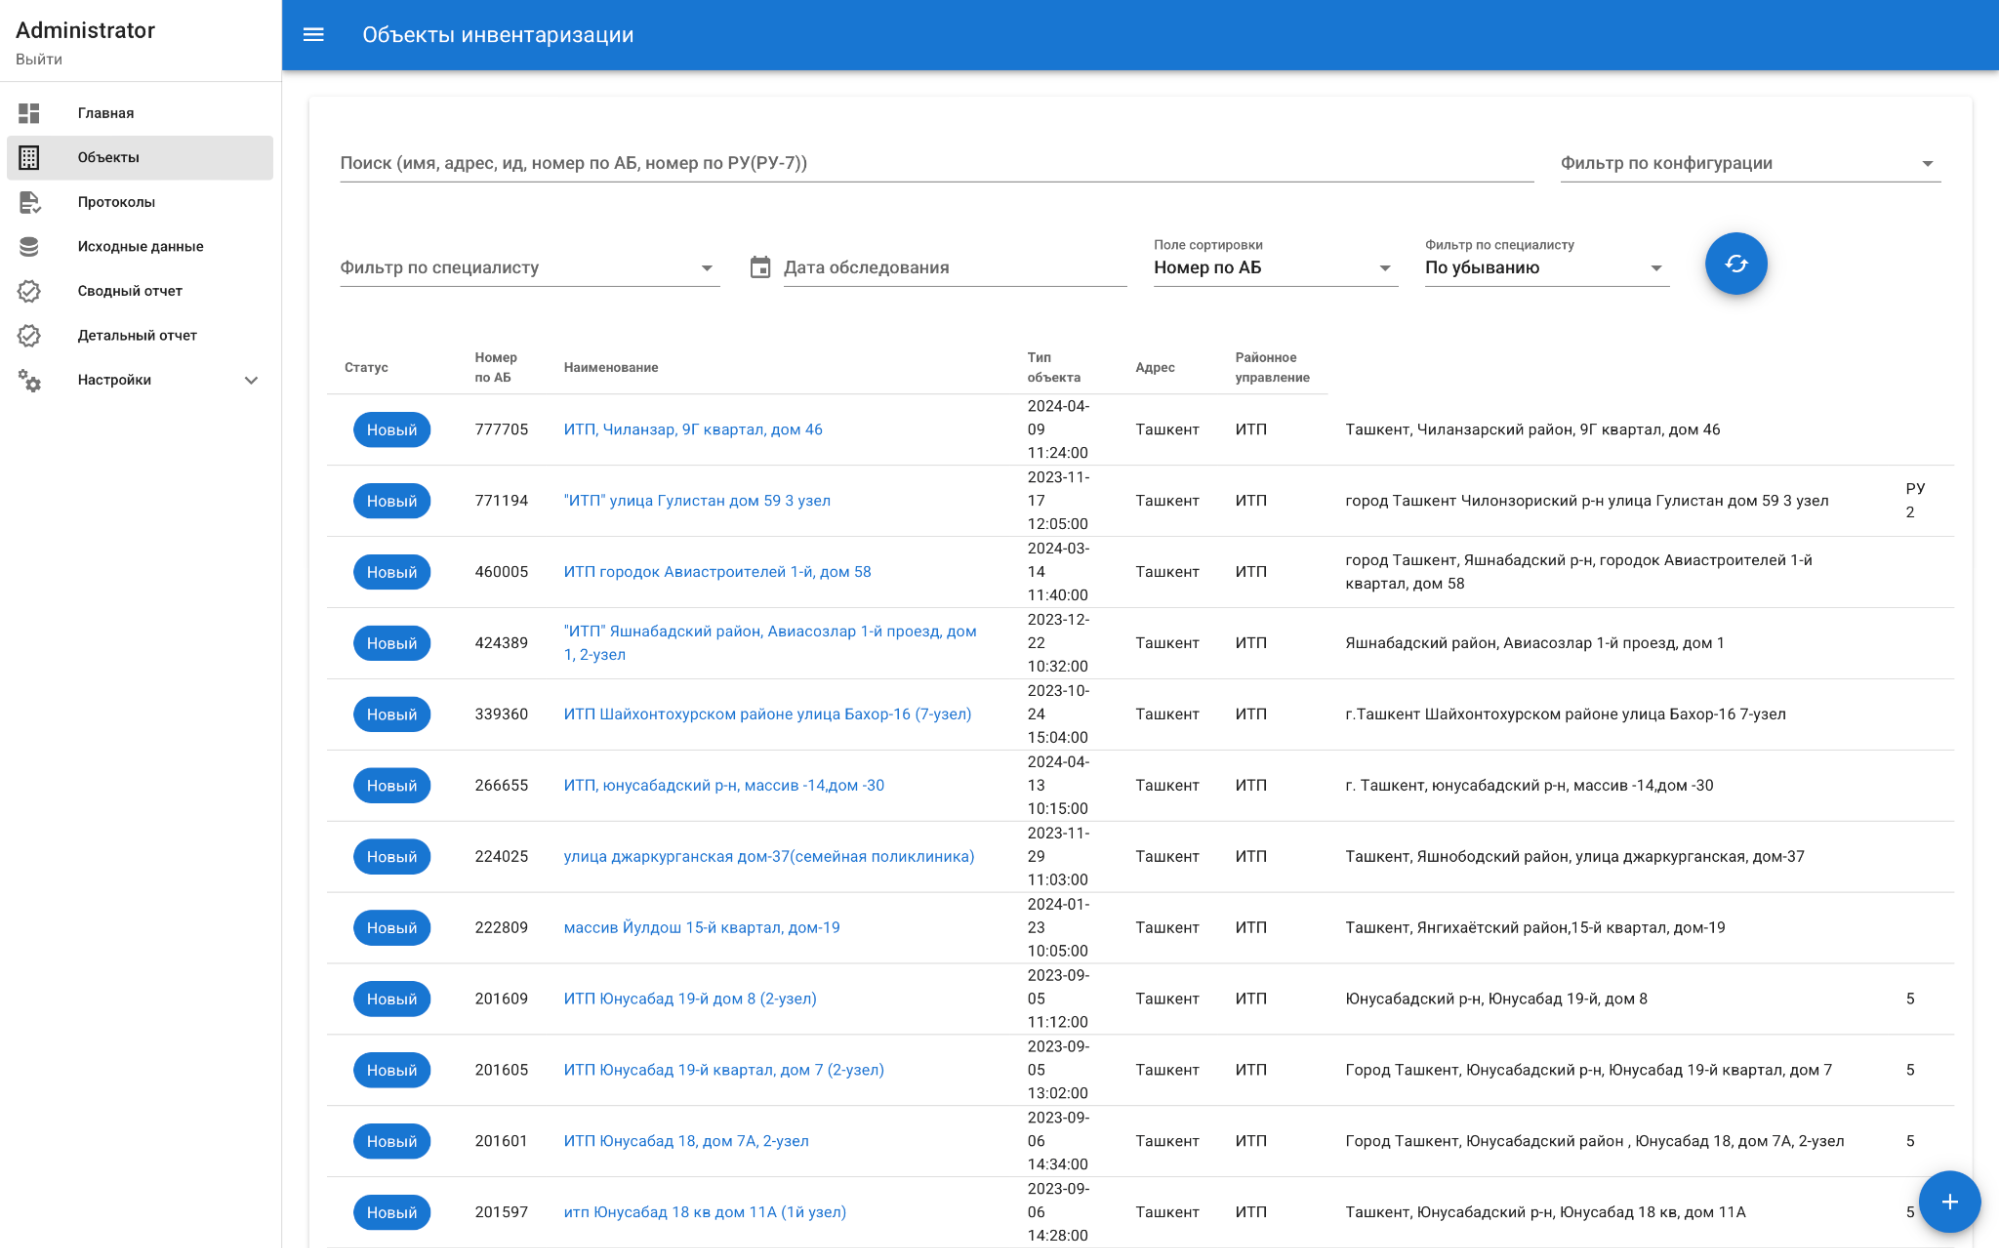Go to Протоколы in the sidebar
The height and width of the screenshot is (1249, 1999).
[140, 202]
